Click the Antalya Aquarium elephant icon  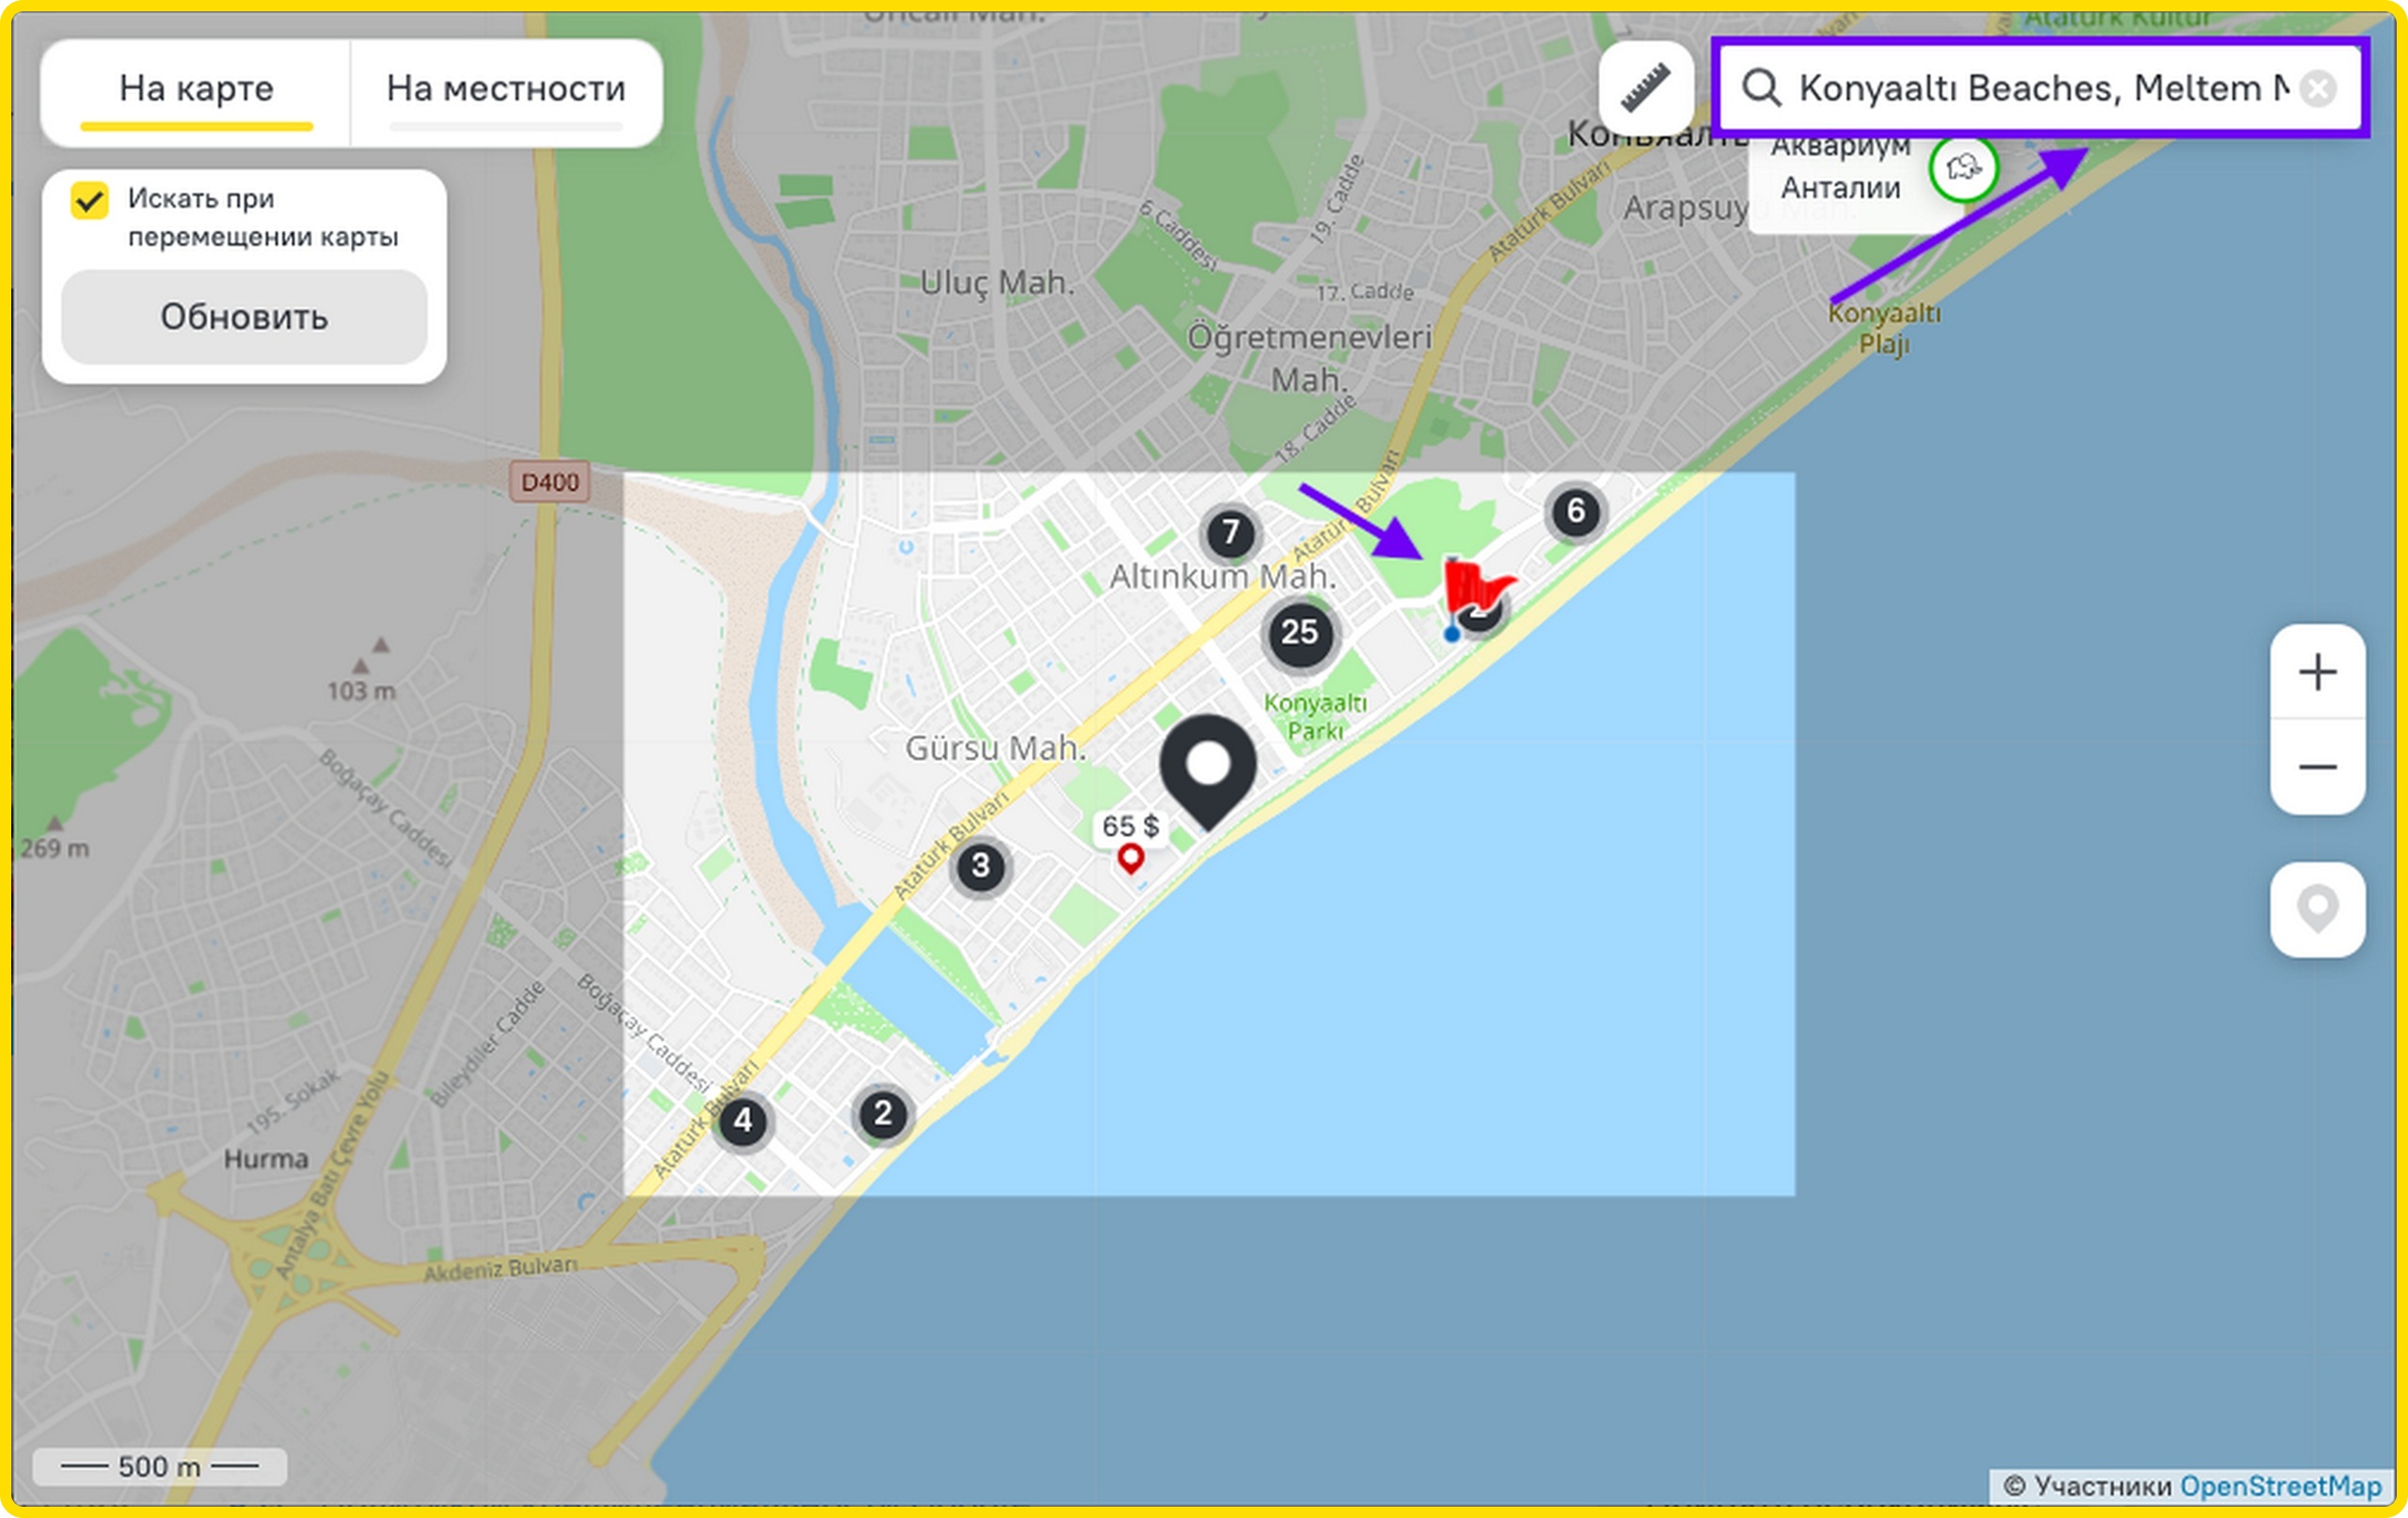pyautogui.click(x=1963, y=169)
